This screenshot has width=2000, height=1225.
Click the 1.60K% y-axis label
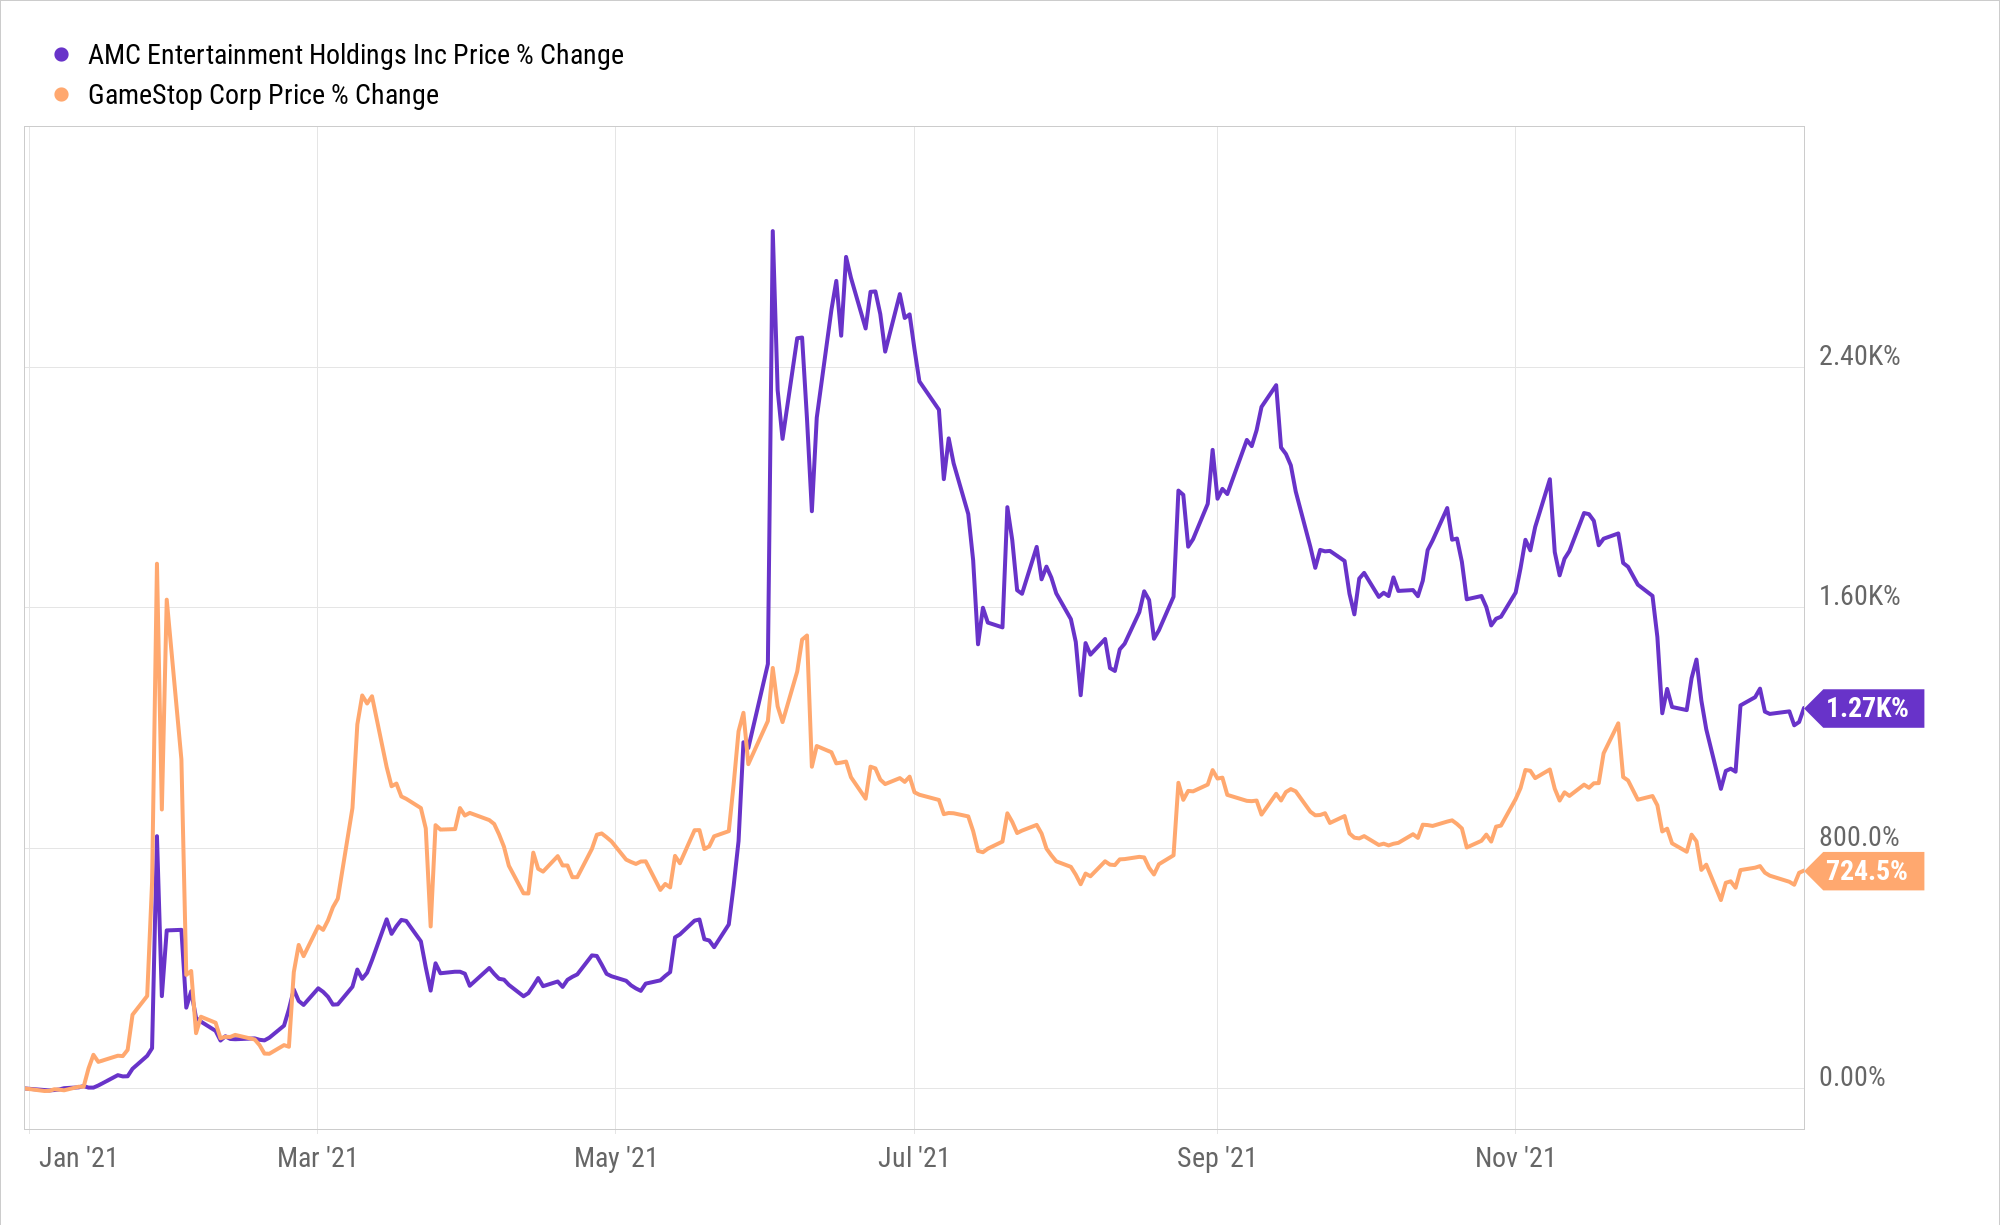point(1859,596)
